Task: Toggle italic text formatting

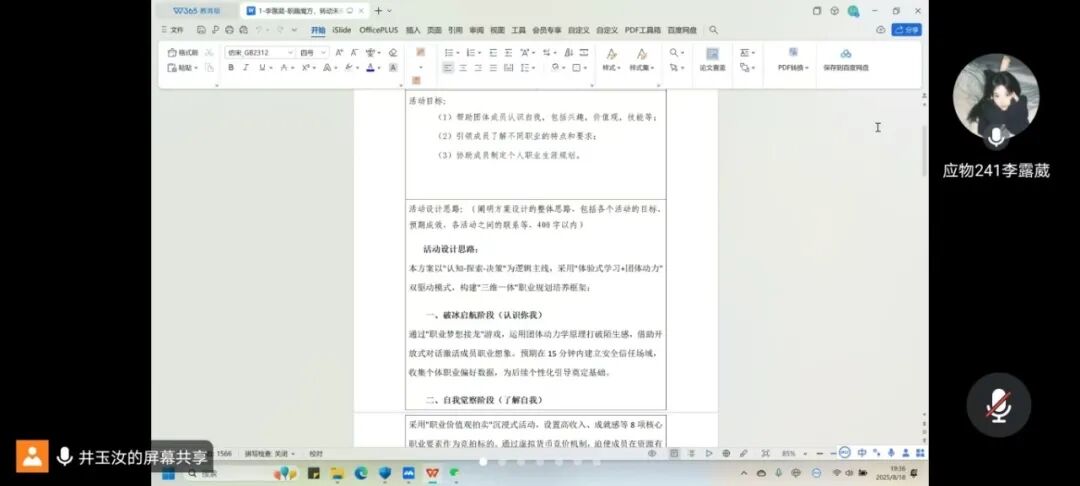Action: [x=246, y=68]
